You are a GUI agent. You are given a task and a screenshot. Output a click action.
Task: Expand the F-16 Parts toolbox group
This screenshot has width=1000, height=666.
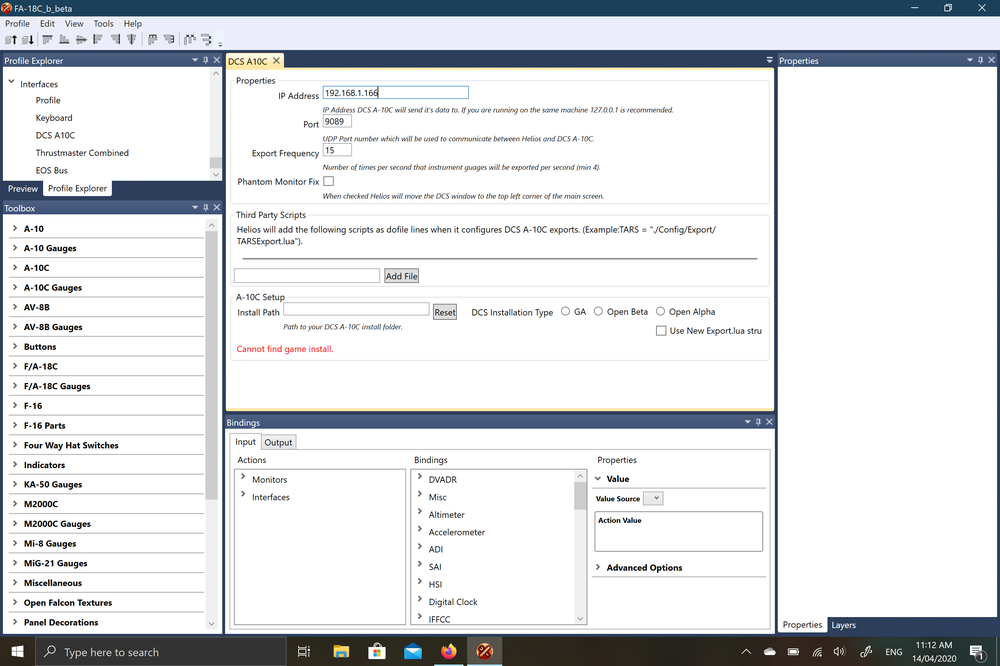pos(15,425)
